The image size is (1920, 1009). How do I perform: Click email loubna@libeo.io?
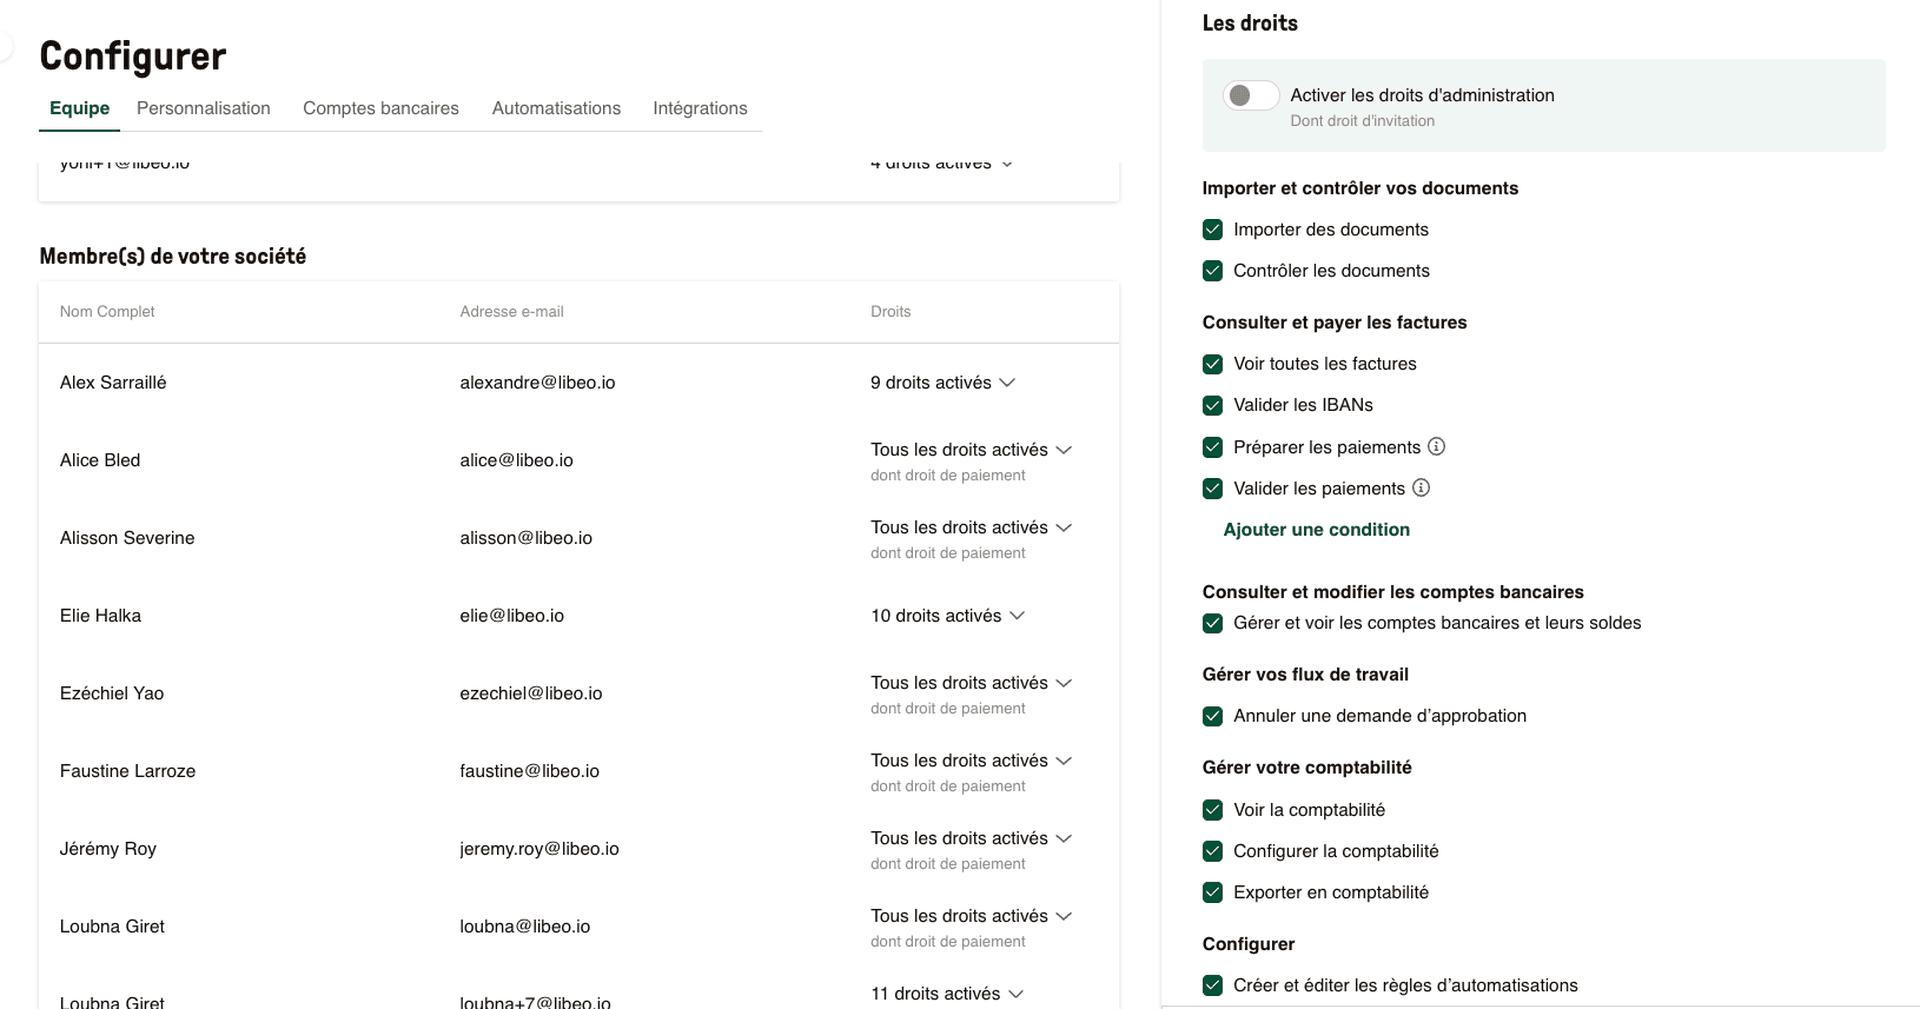(525, 926)
